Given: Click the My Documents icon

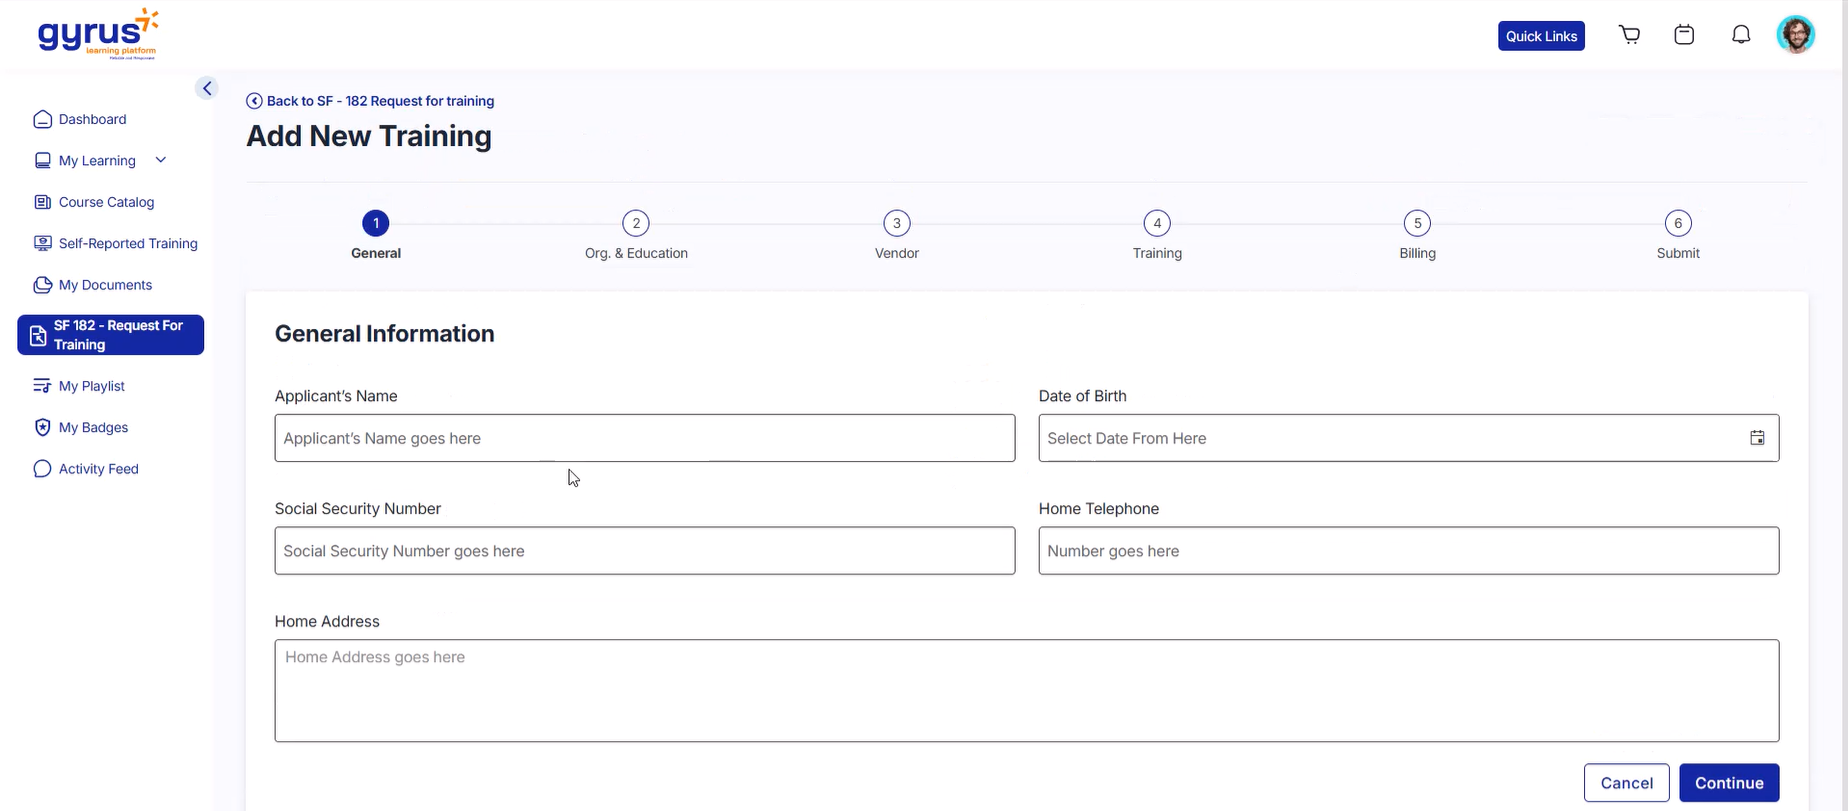Looking at the screenshot, I should point(42,285).
